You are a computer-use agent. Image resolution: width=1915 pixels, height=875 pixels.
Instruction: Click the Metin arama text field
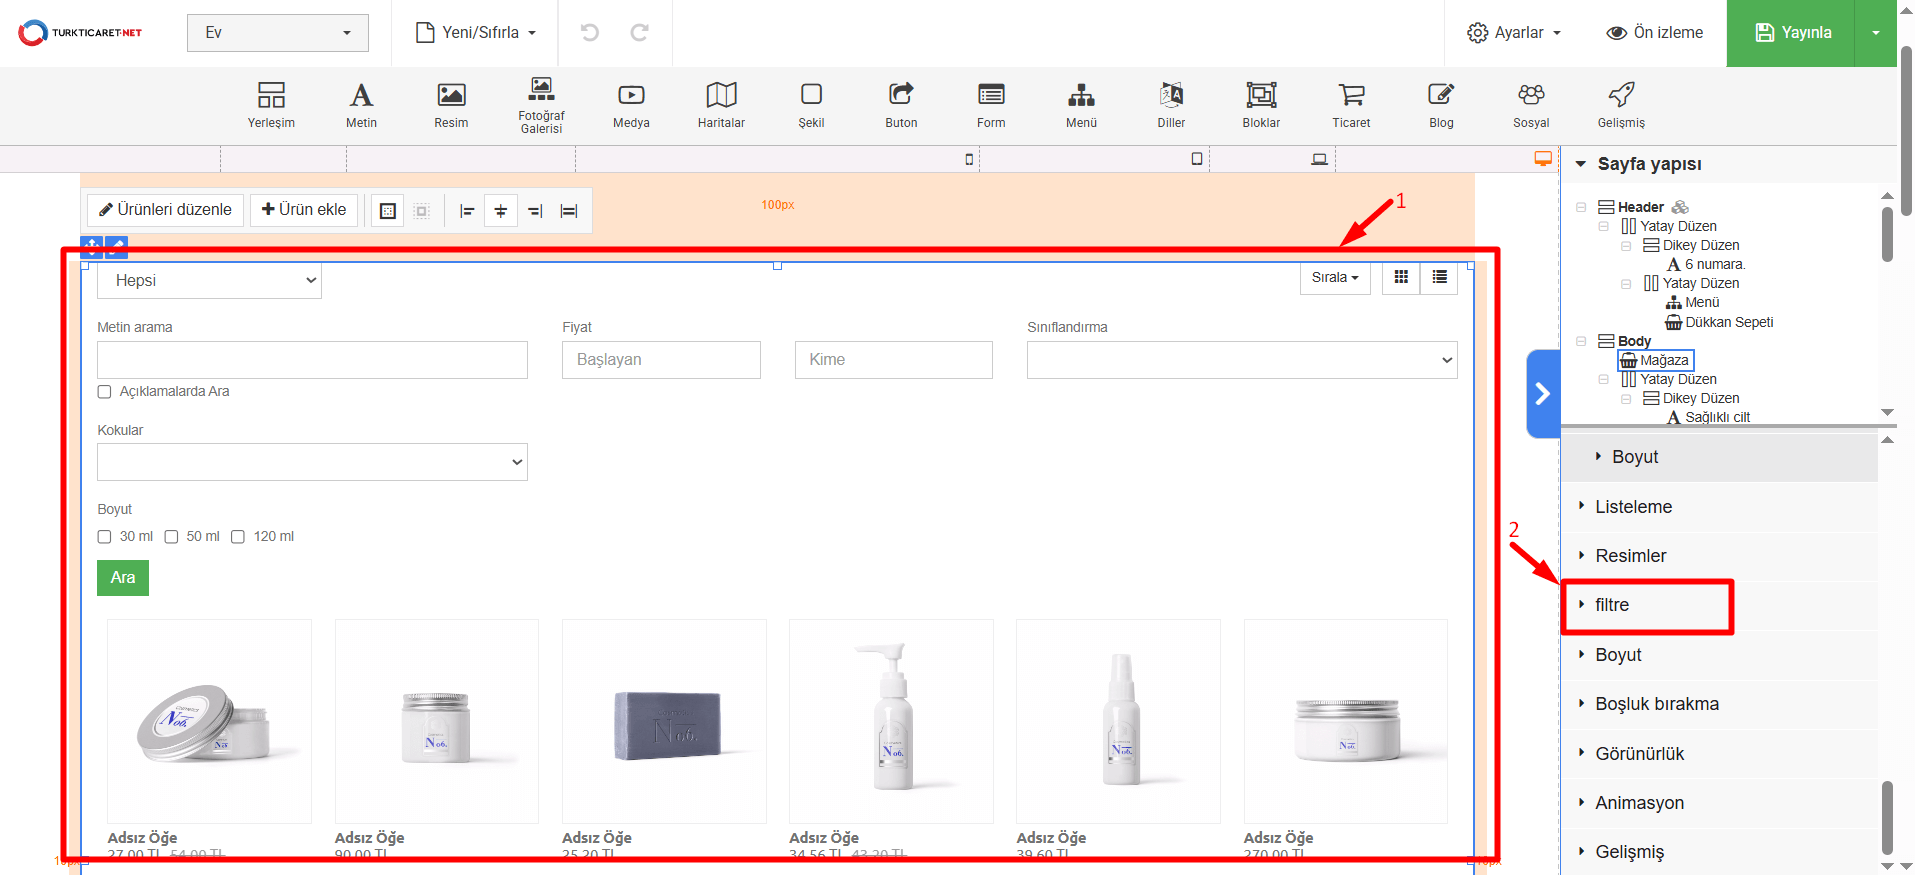(x=312, y=360)
